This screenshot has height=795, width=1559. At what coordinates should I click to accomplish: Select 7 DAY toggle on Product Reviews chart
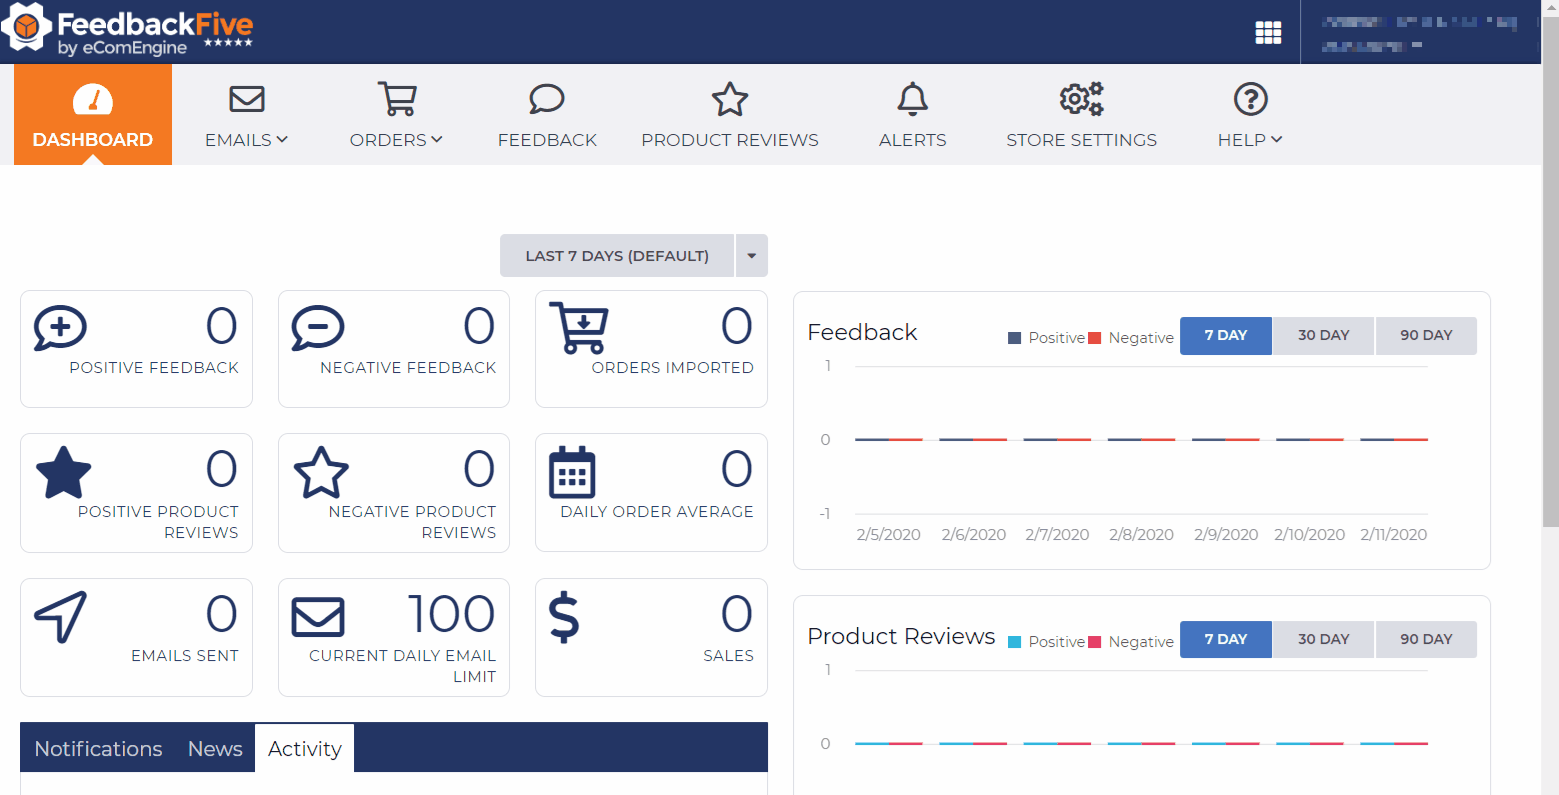1225,639
